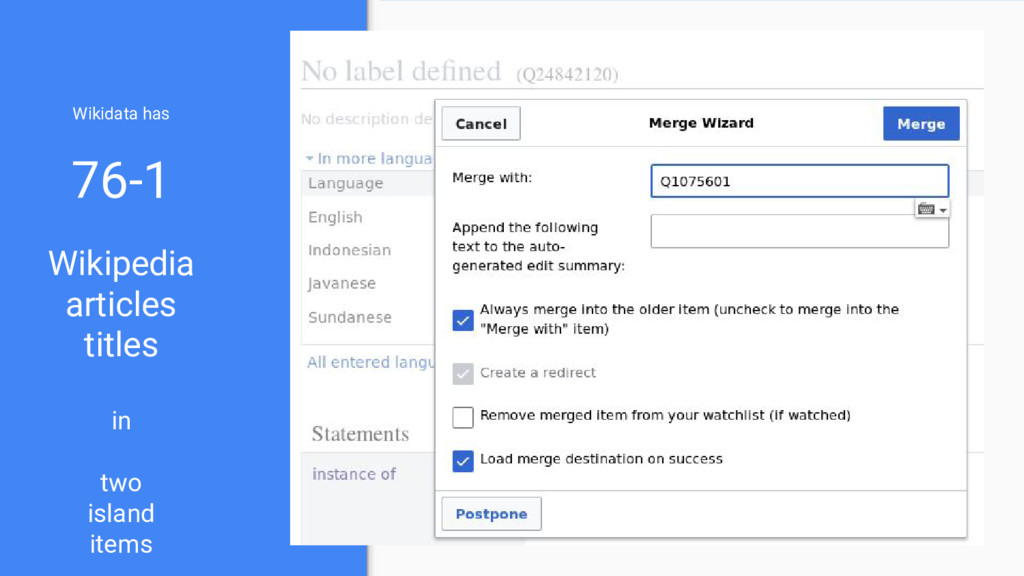
Task: Click the item ID (Q24842120)
Action: [567, 74]
